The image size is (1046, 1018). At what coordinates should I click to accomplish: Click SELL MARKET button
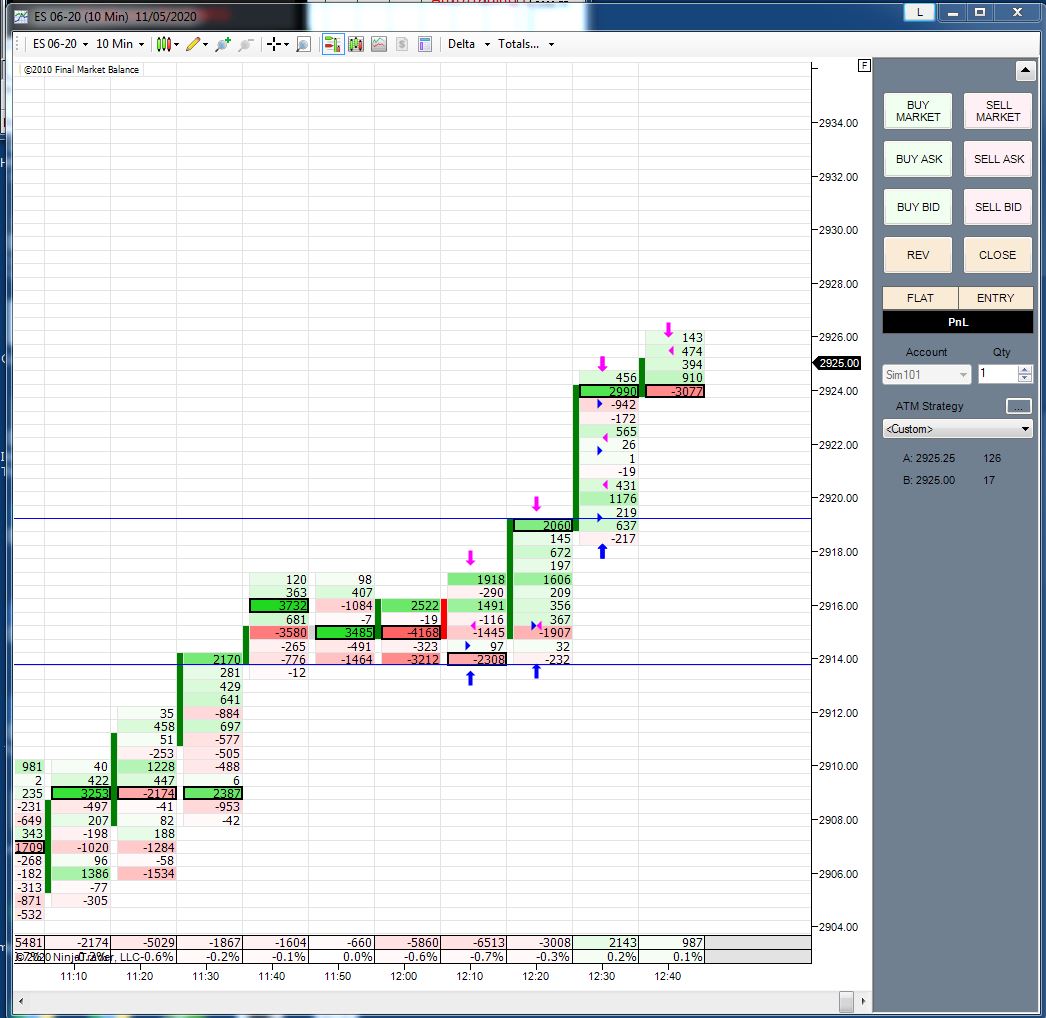[x=998, y=111]
